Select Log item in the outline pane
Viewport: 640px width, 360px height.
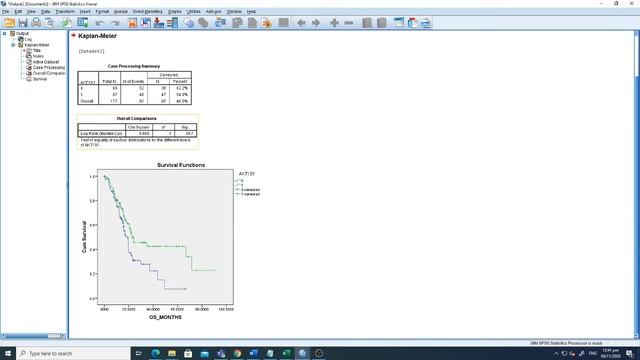click(28, 39)
